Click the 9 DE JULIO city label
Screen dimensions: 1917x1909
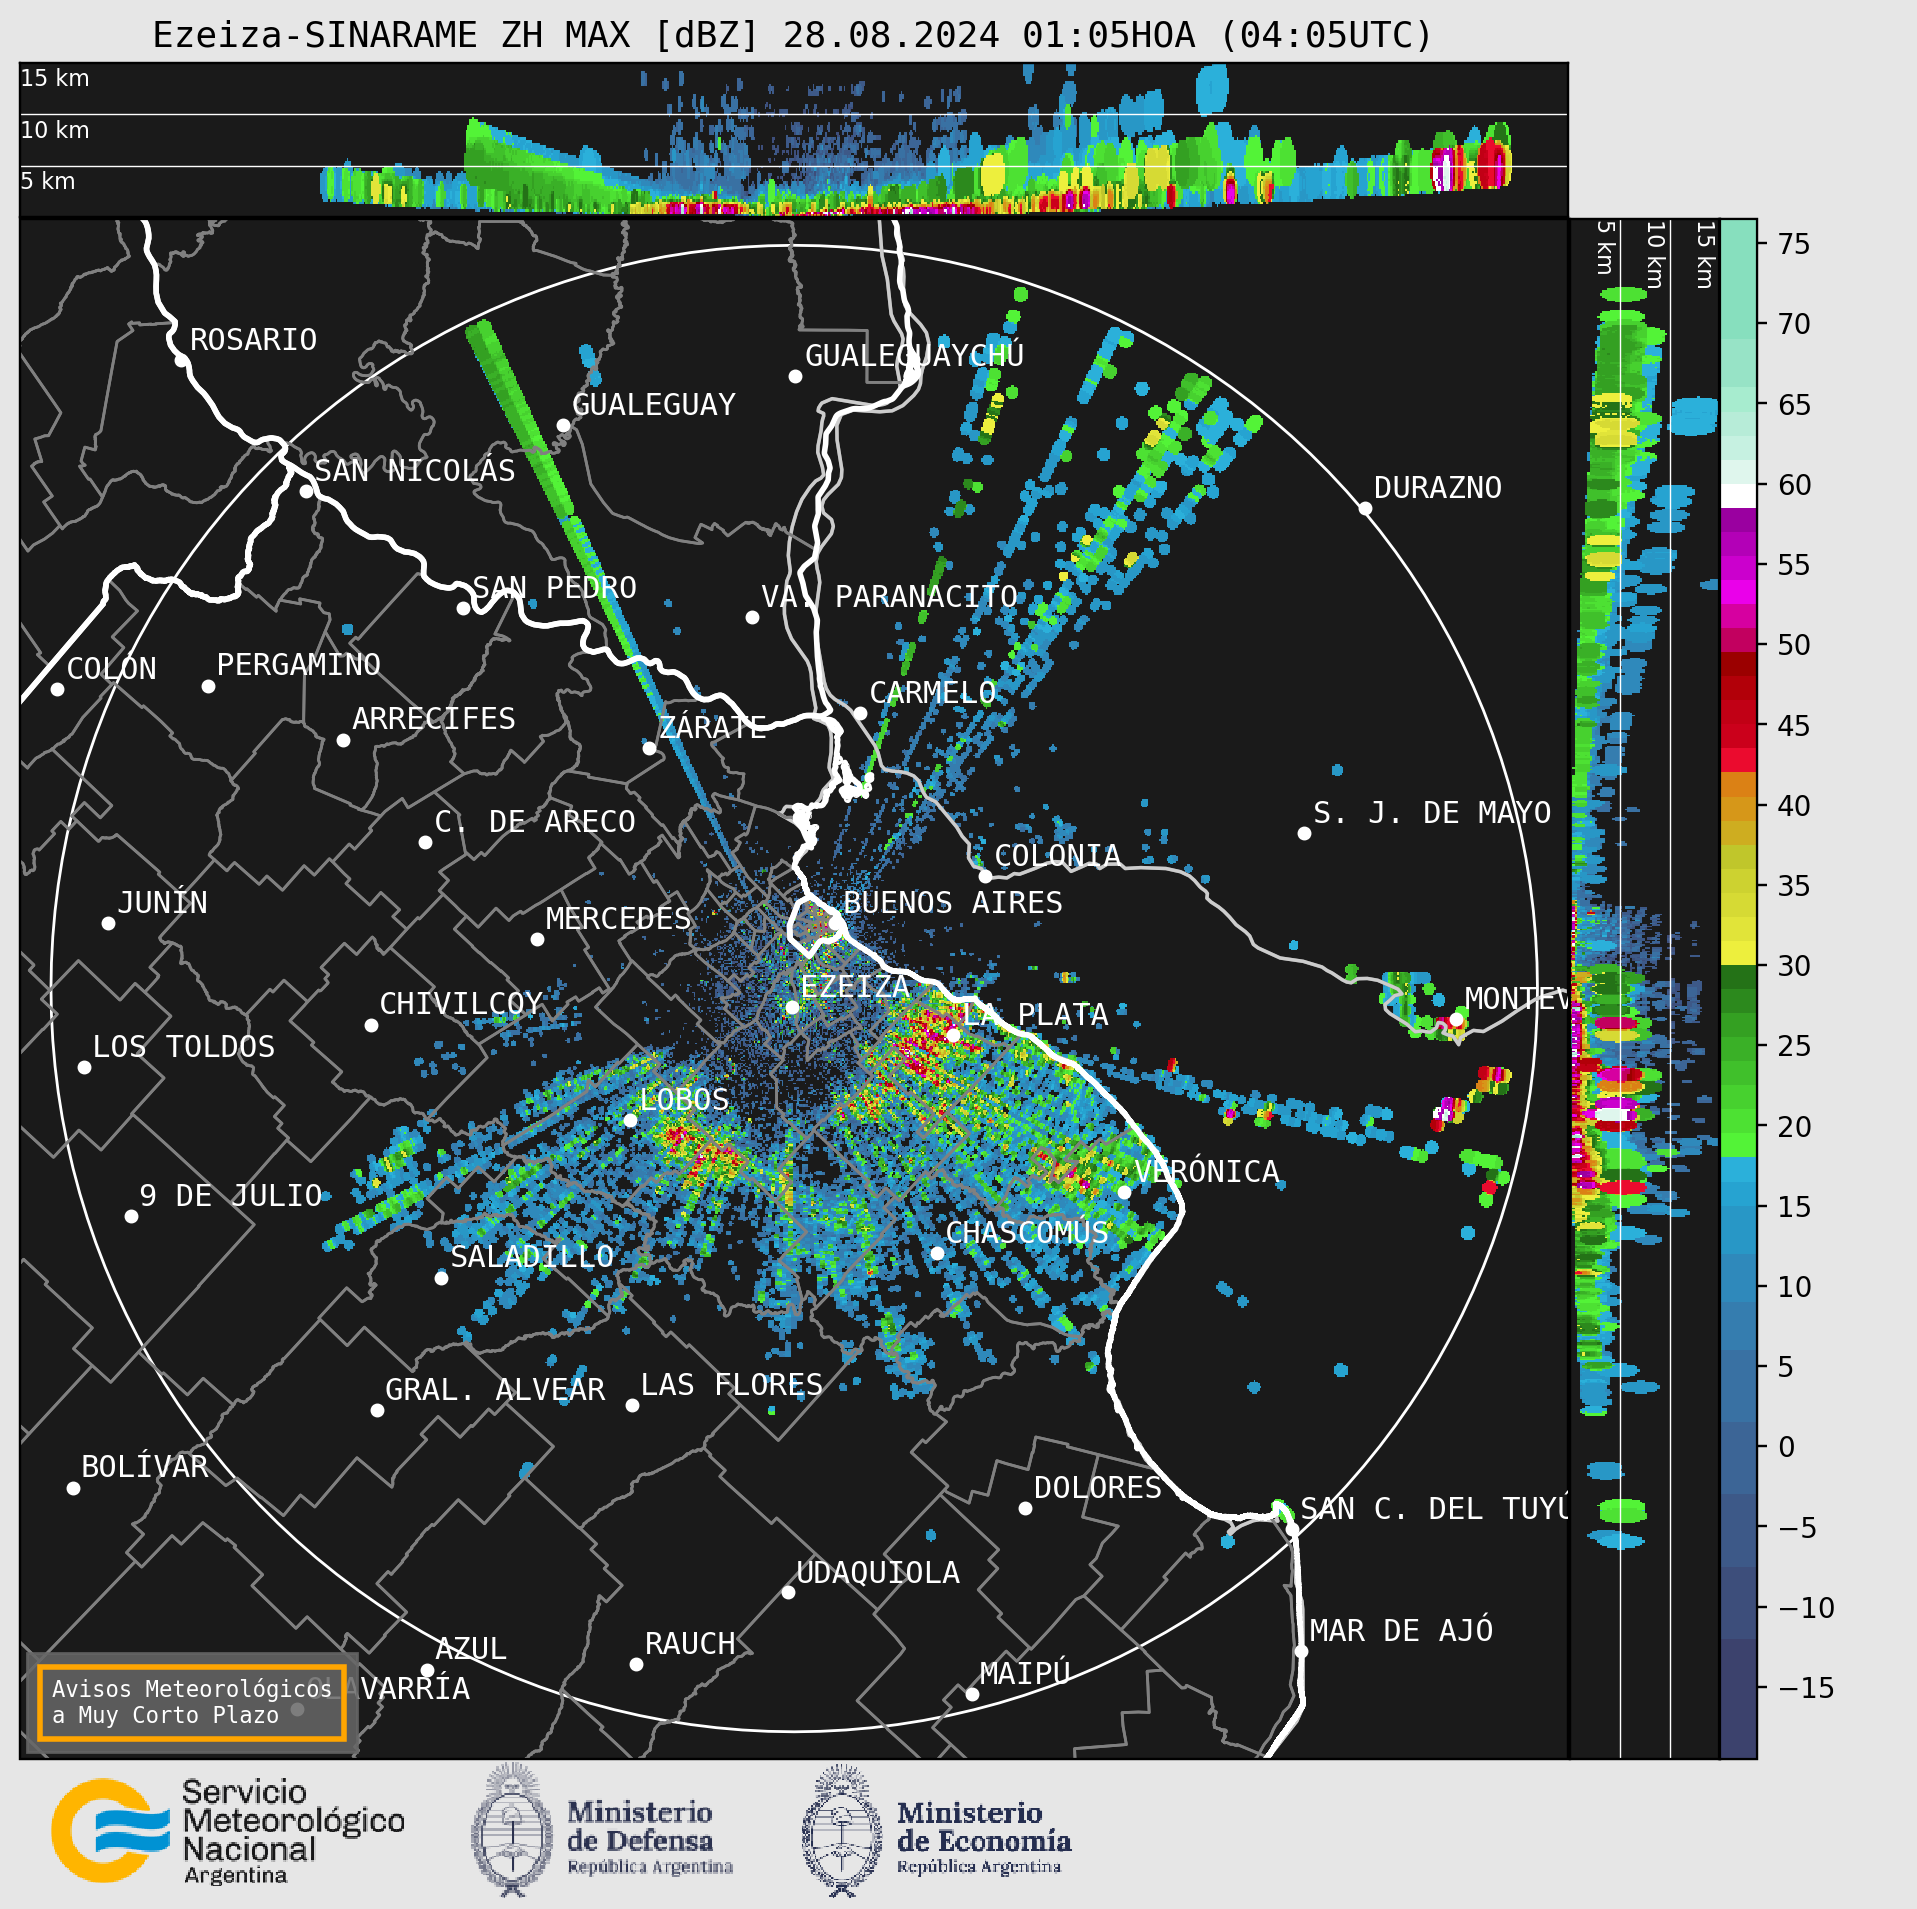tap(231, 1196)
